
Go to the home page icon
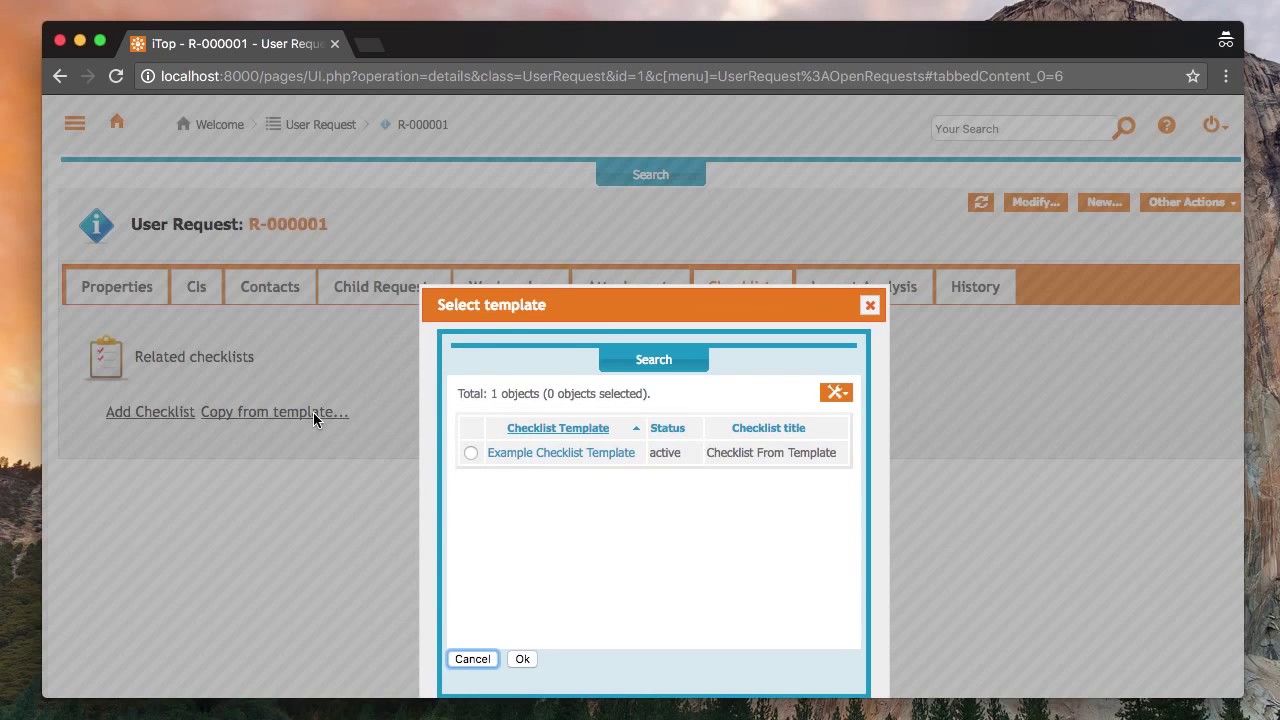[x=117, y=121]
